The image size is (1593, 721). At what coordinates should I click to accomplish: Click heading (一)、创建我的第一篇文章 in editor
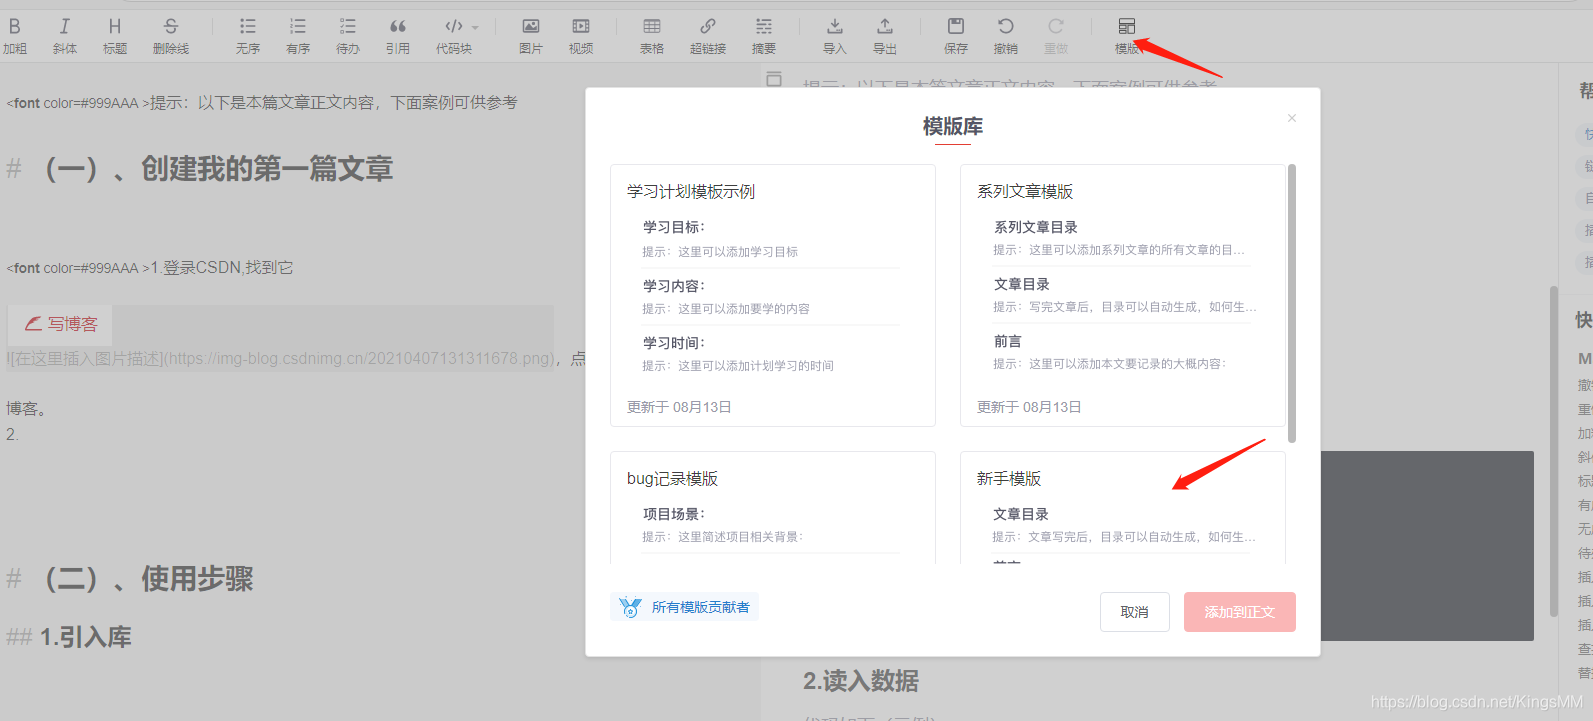[x=219, y=169]
